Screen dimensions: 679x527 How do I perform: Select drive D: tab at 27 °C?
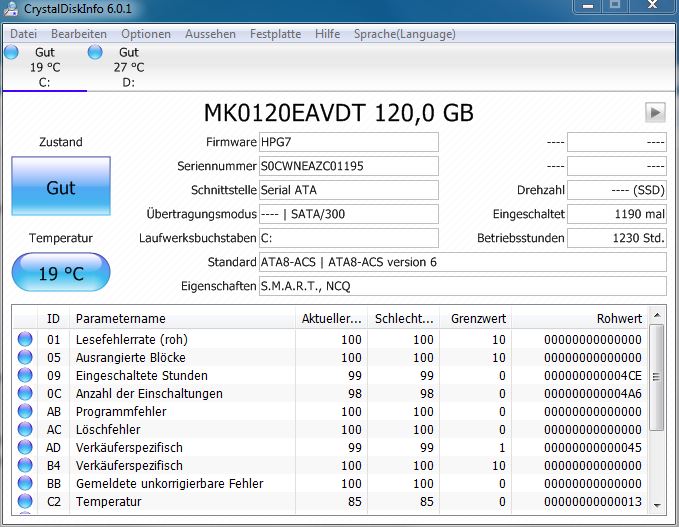tap(129, 67)
